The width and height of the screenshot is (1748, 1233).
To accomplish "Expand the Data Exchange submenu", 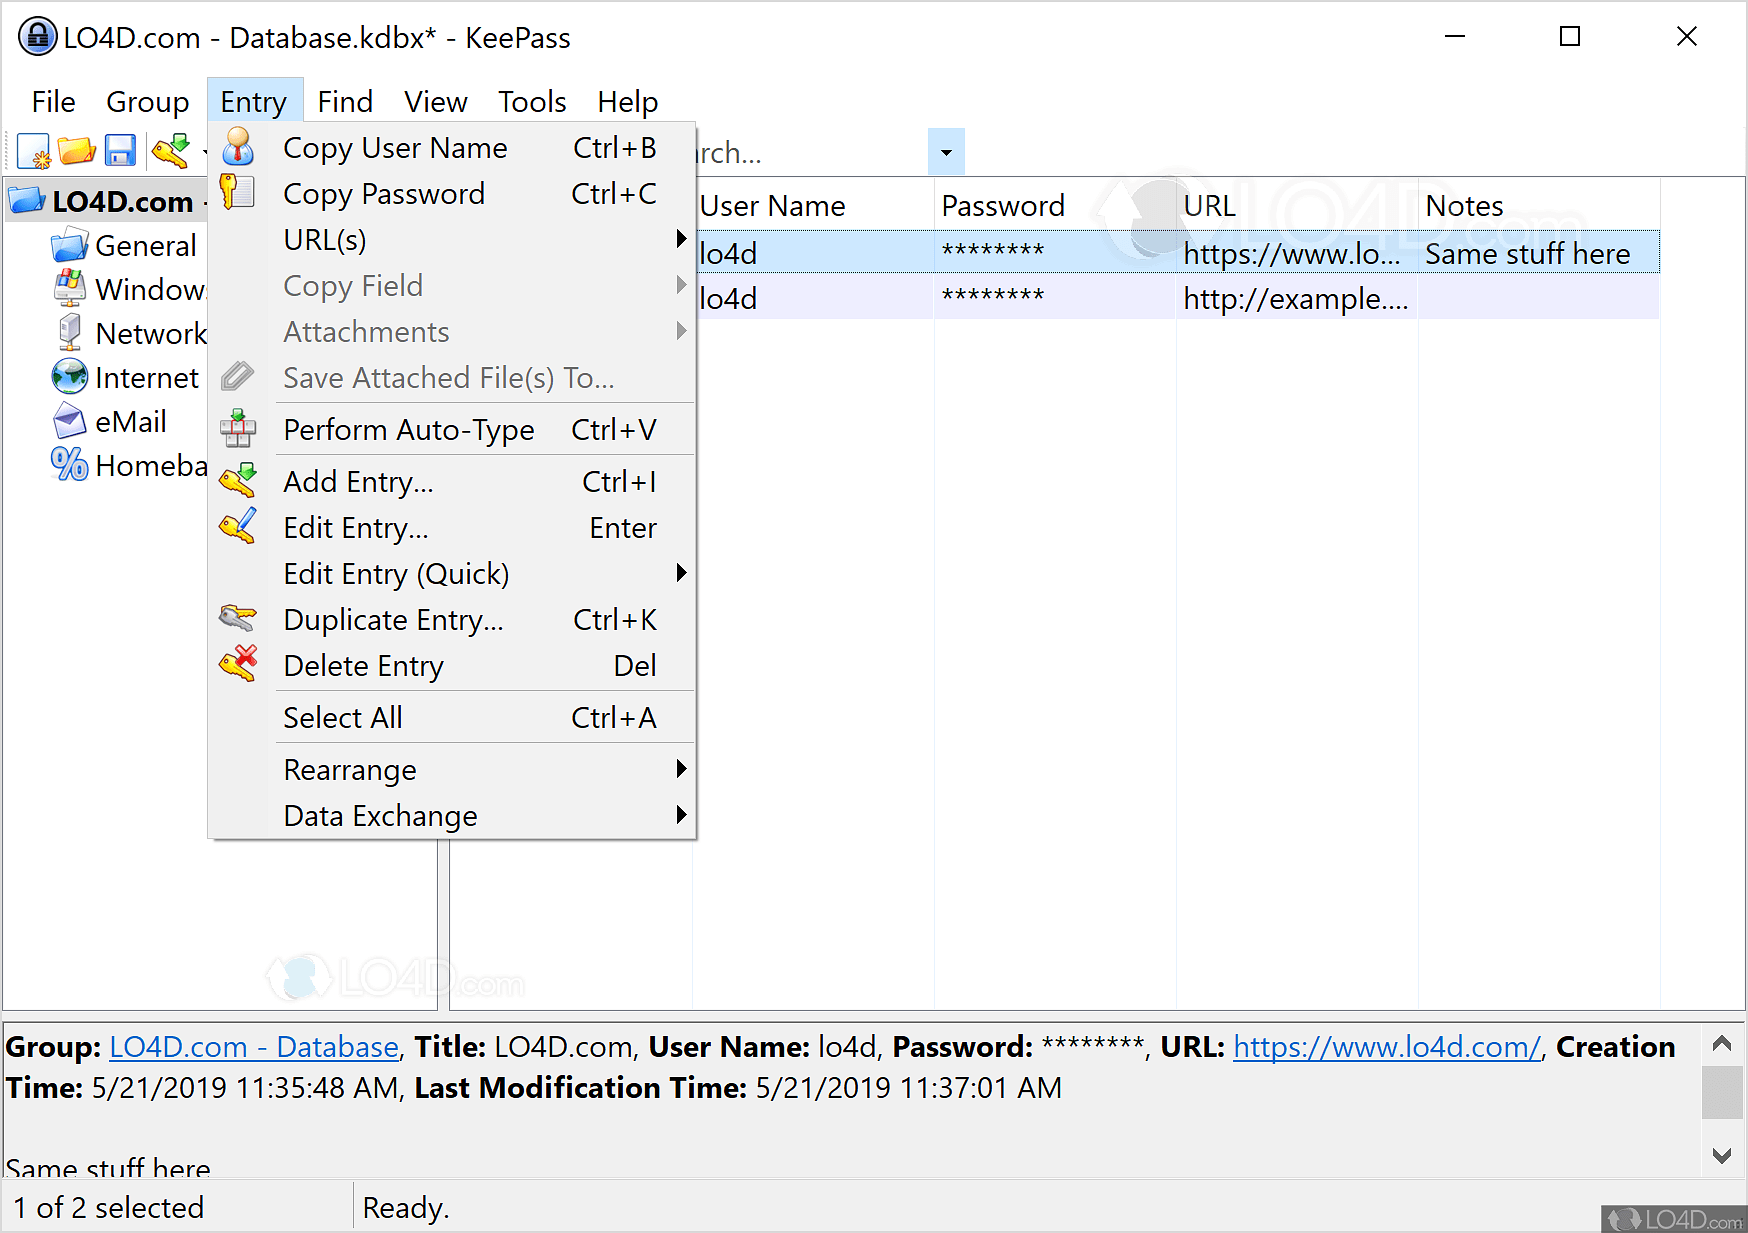I will [x=452, y=816].
